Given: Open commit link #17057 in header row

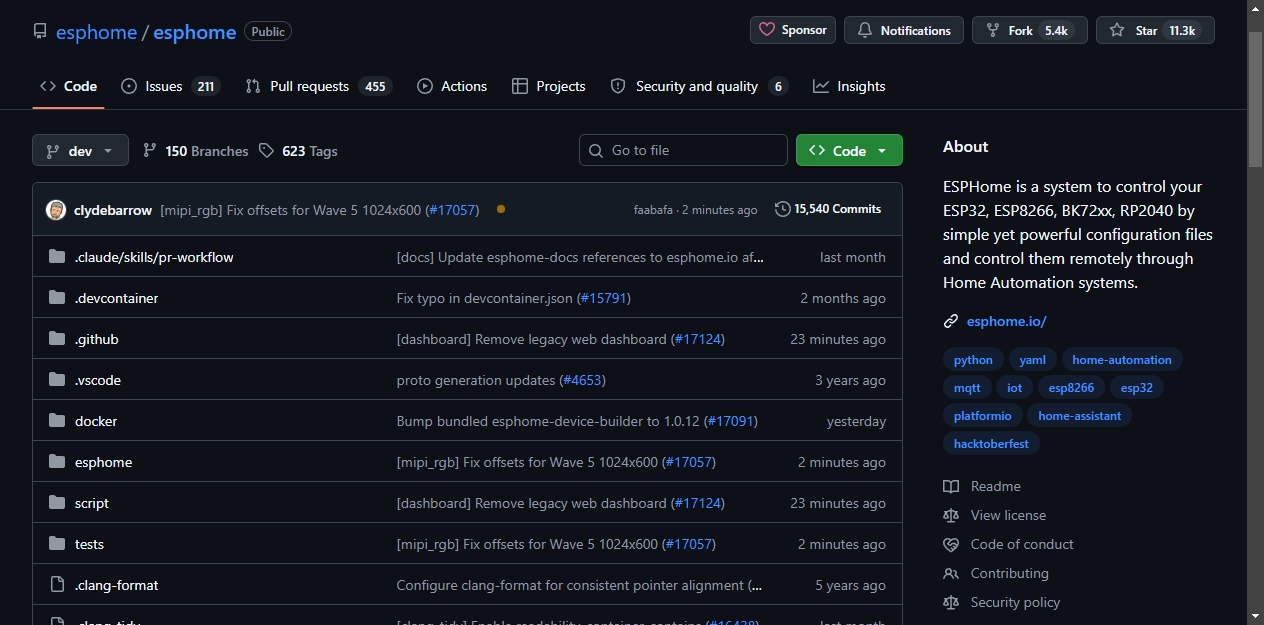Looking at the screenshot, I should coord(452,210).
